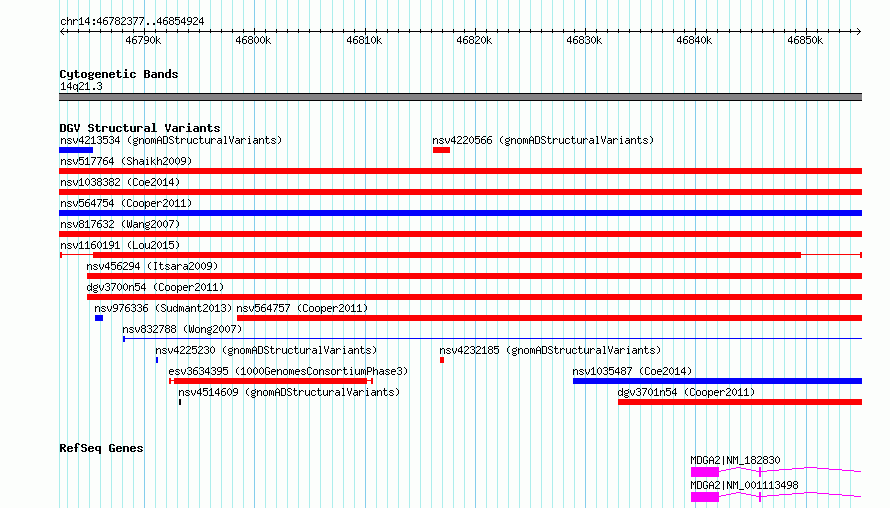The width and height of the screenshot is (890, 508).
Task: Select the dgv3700n54 (Cooper2011) red bar
Action: tap(475, 297)
